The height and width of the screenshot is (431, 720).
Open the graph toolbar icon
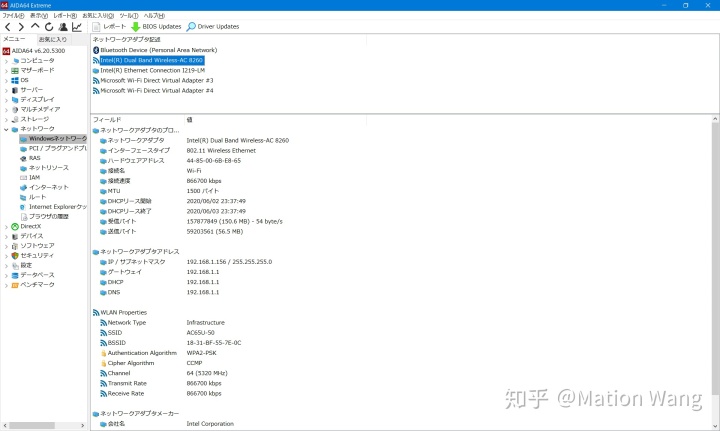[x=77, y=27]
